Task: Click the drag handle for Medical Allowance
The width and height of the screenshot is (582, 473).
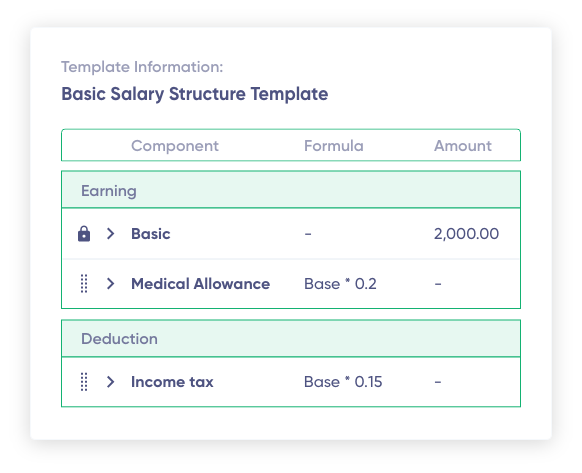Action: 84,284
